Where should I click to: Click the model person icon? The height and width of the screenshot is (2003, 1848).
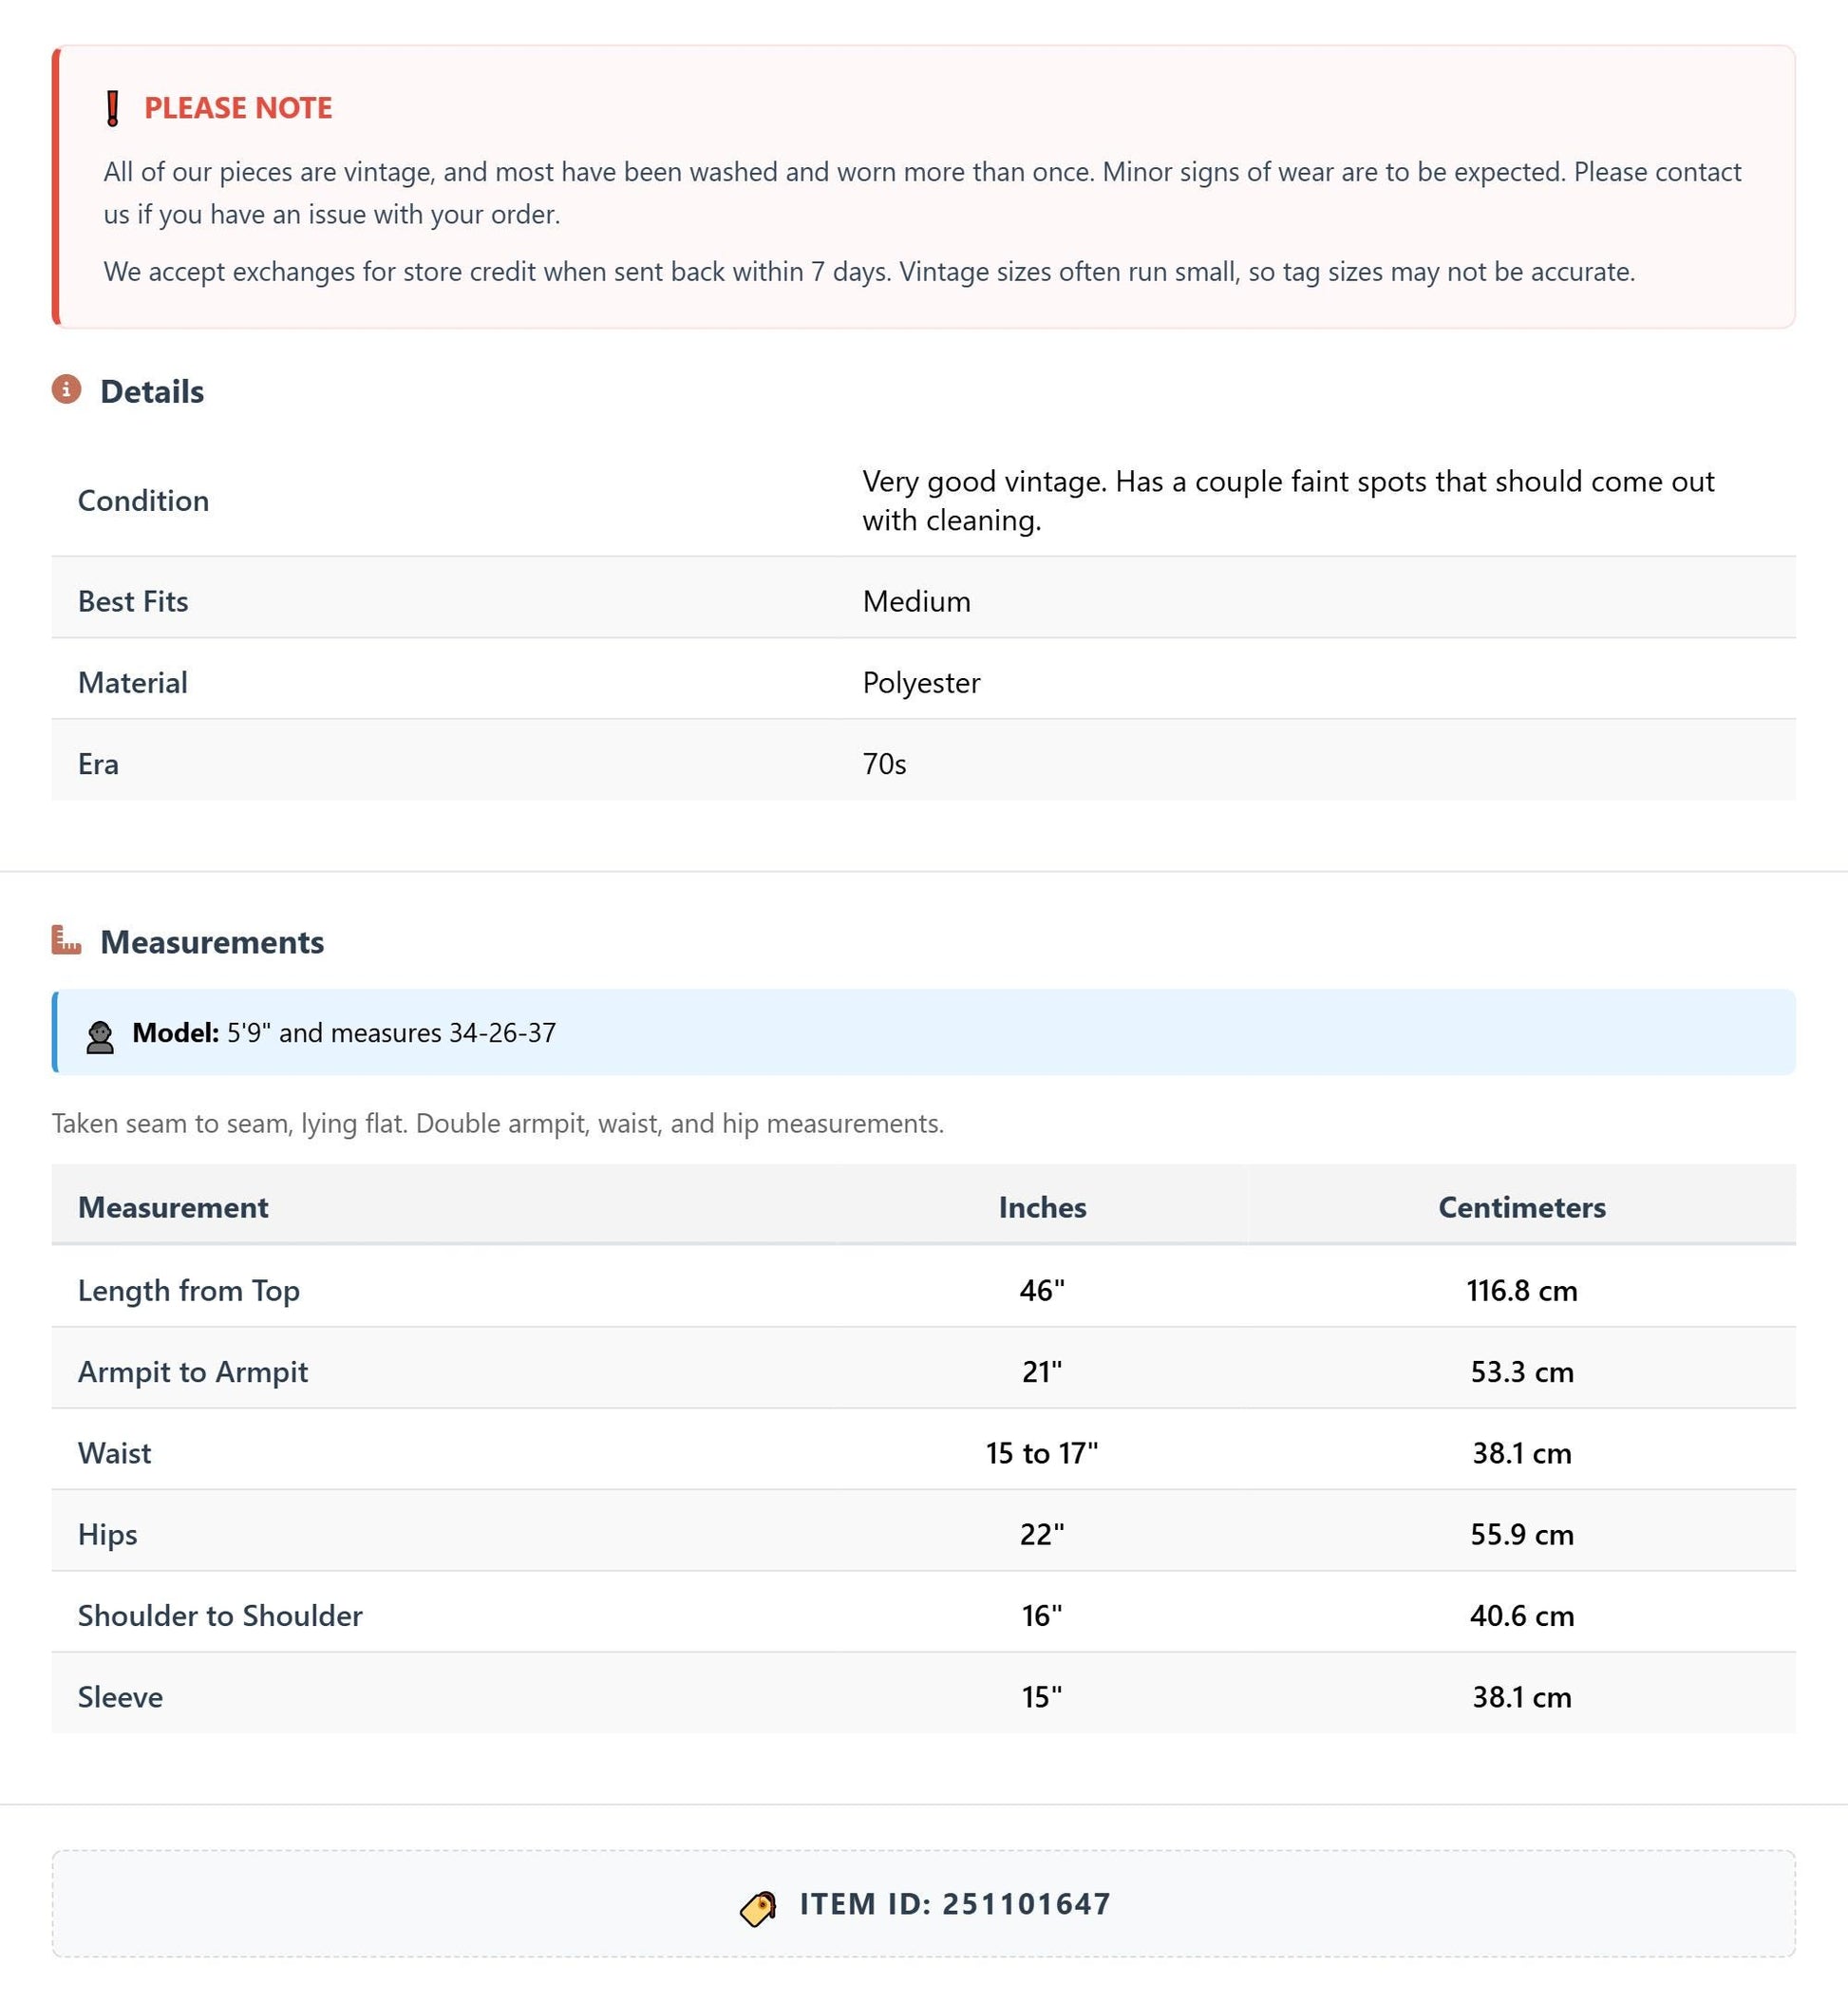(100, 1036)
